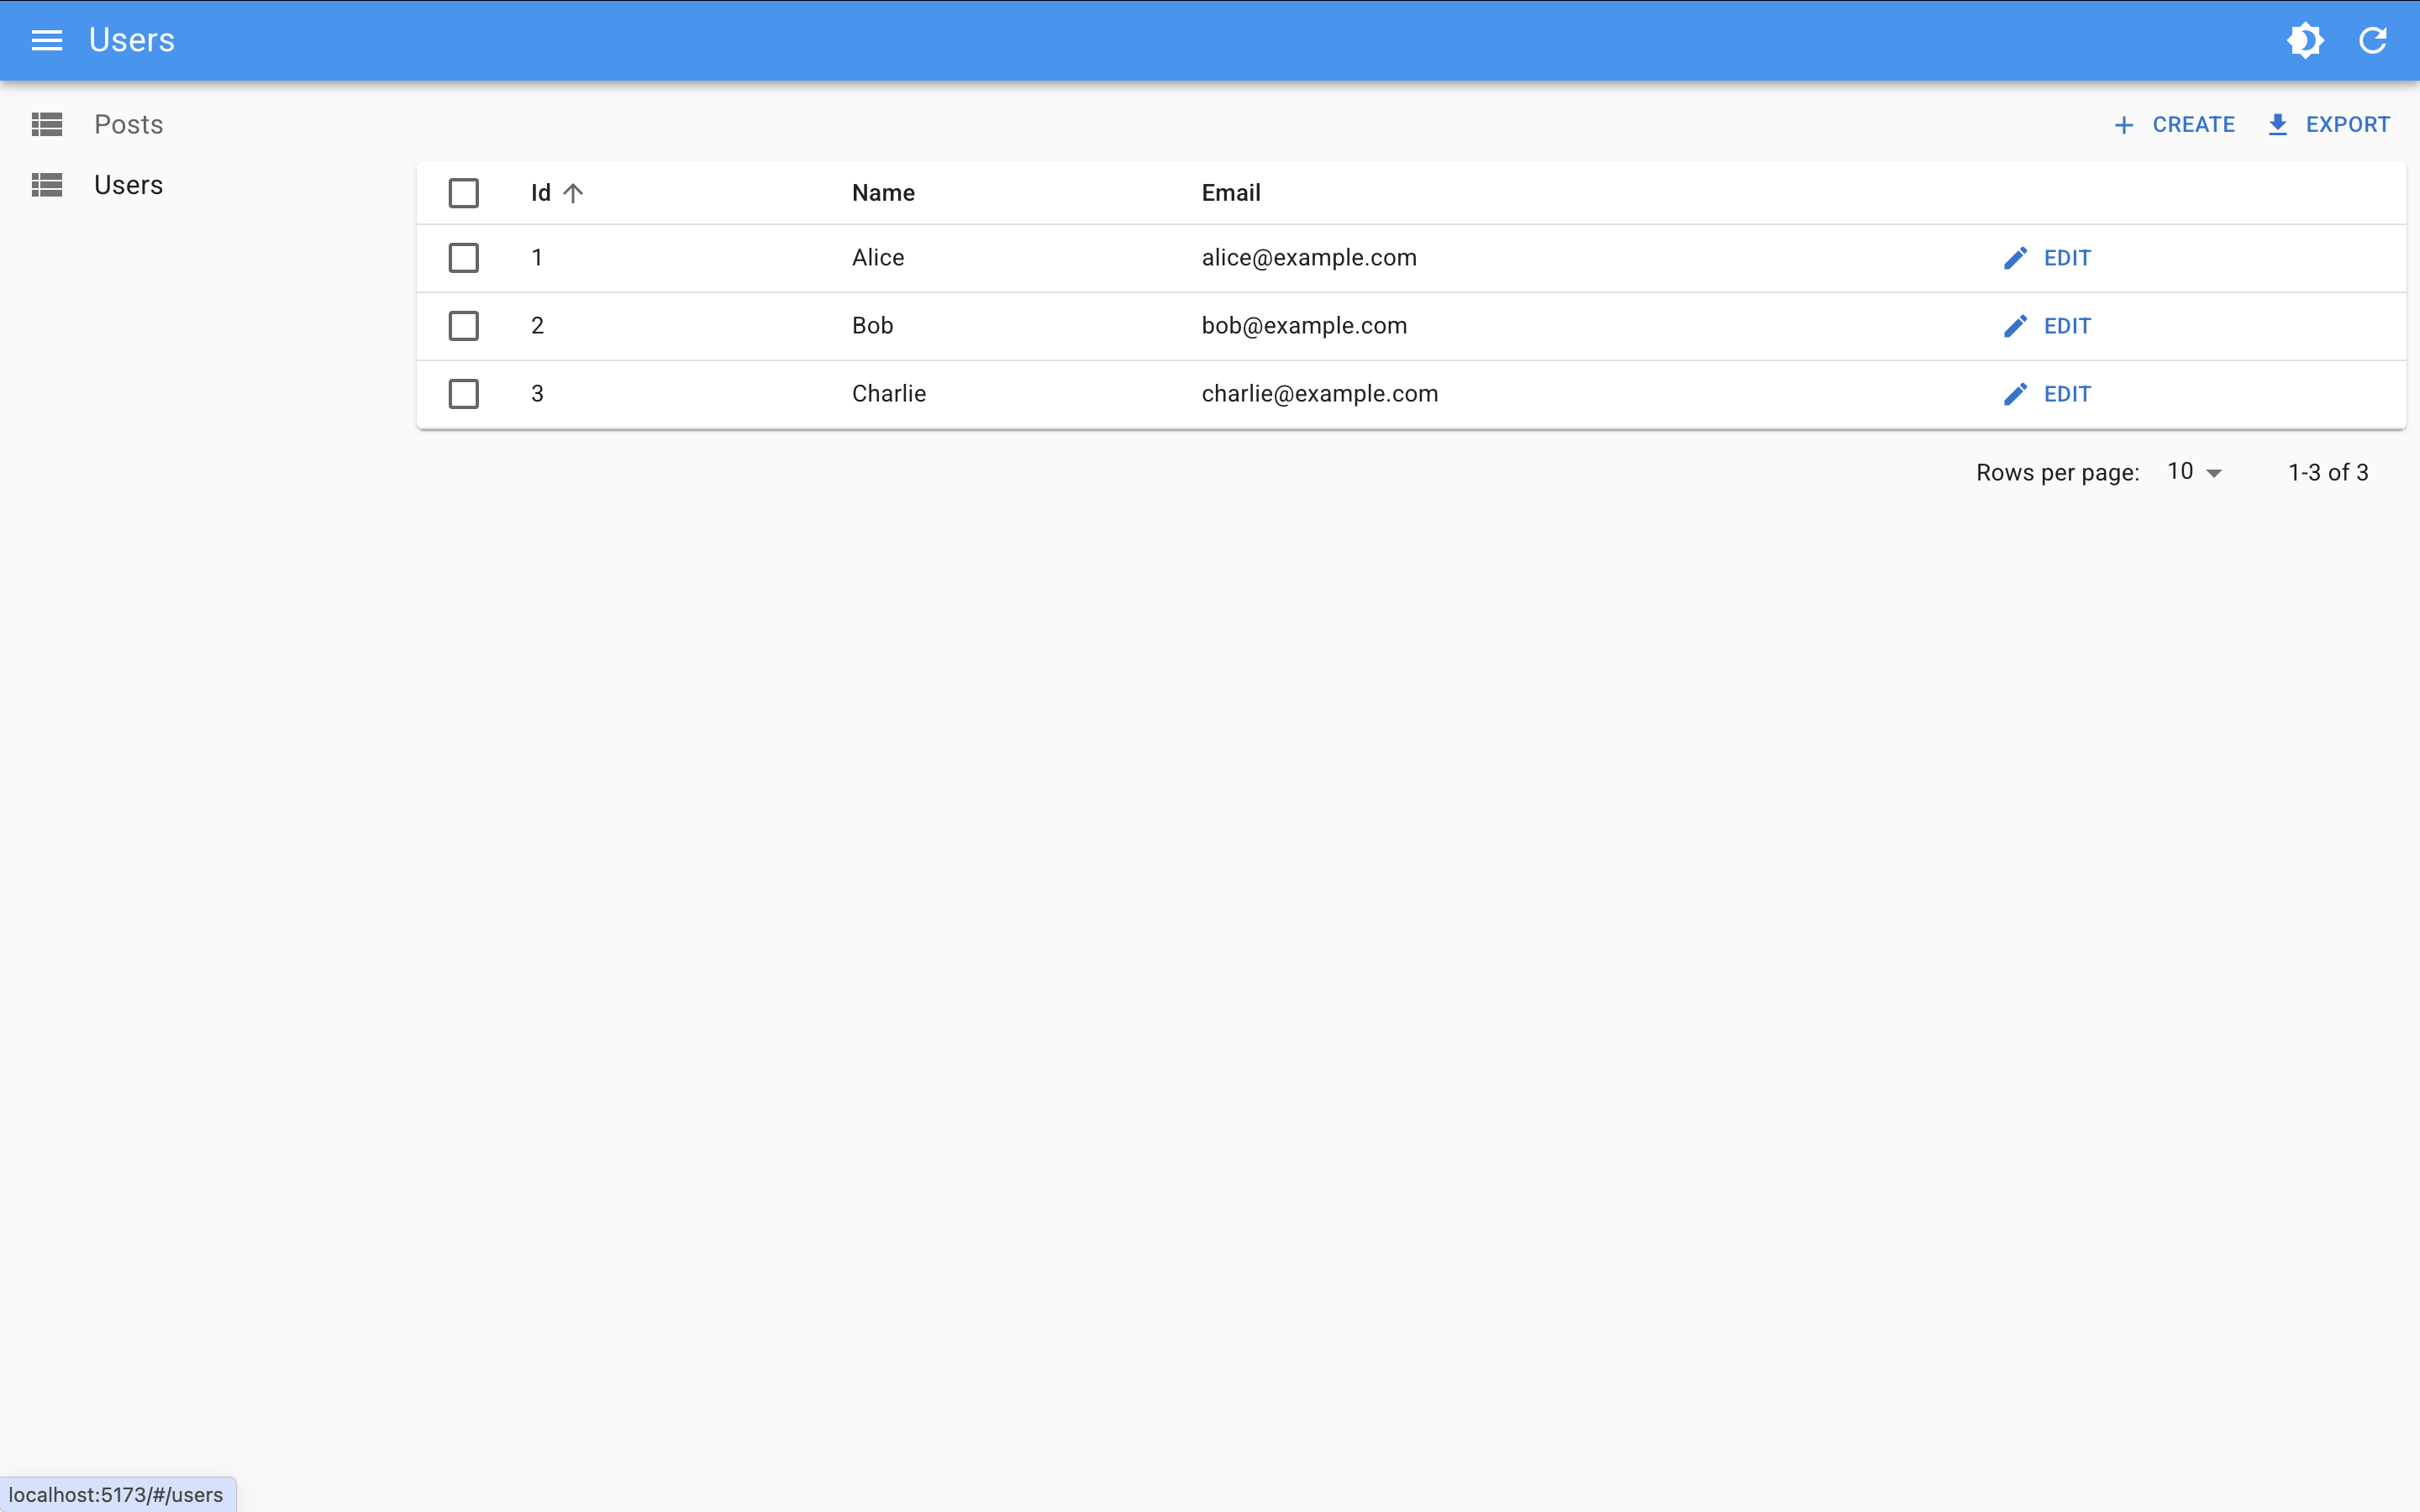The height and width of the screenshot is (1512, 2420).
Task: Select Users in the sidebar menu
Action: pyautogui.click(x=128, y=185)
